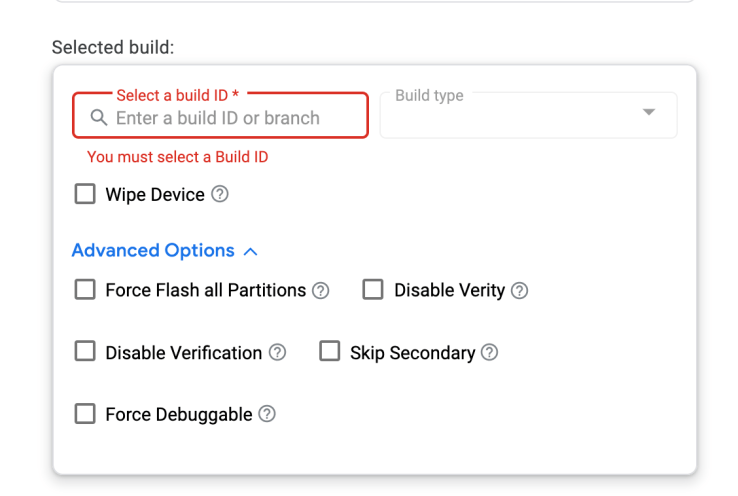Enable the Wipe Device checkbox
The width and height of the screenshot is (738, 496).
85,194
